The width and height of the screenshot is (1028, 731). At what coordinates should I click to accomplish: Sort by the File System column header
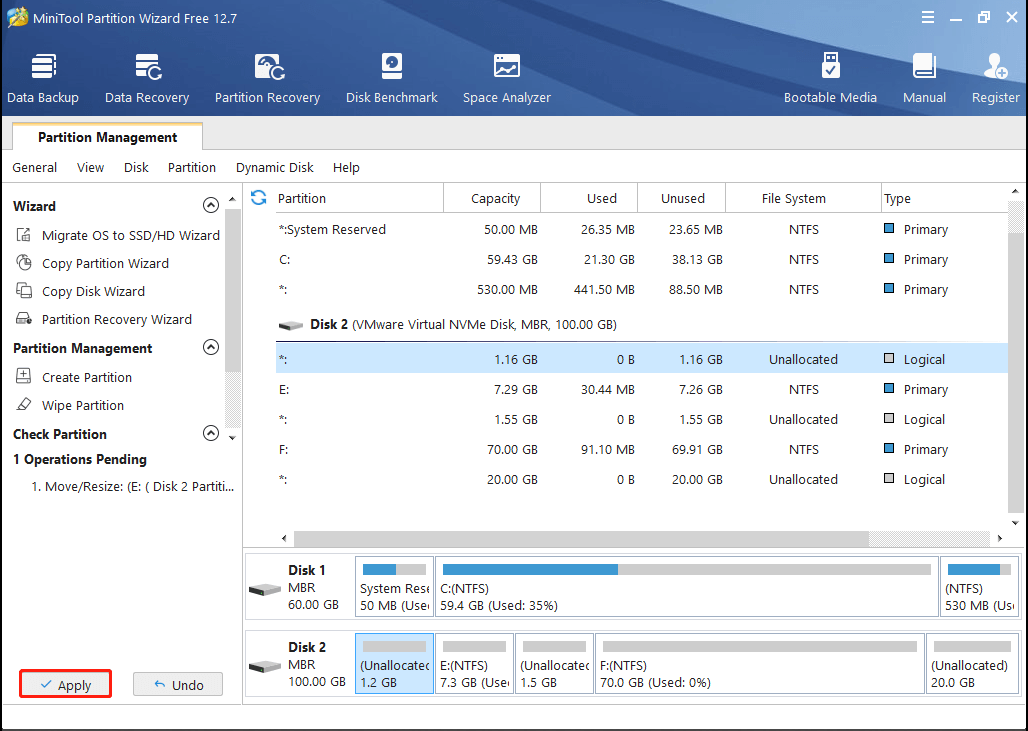click(803, 198)
